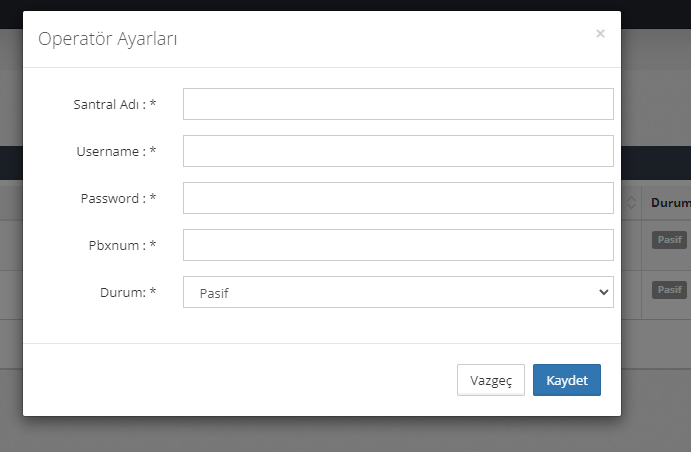Click the first row's Pasif badge
This screenshot has width=691, height=452.
(x=669, y=240)
